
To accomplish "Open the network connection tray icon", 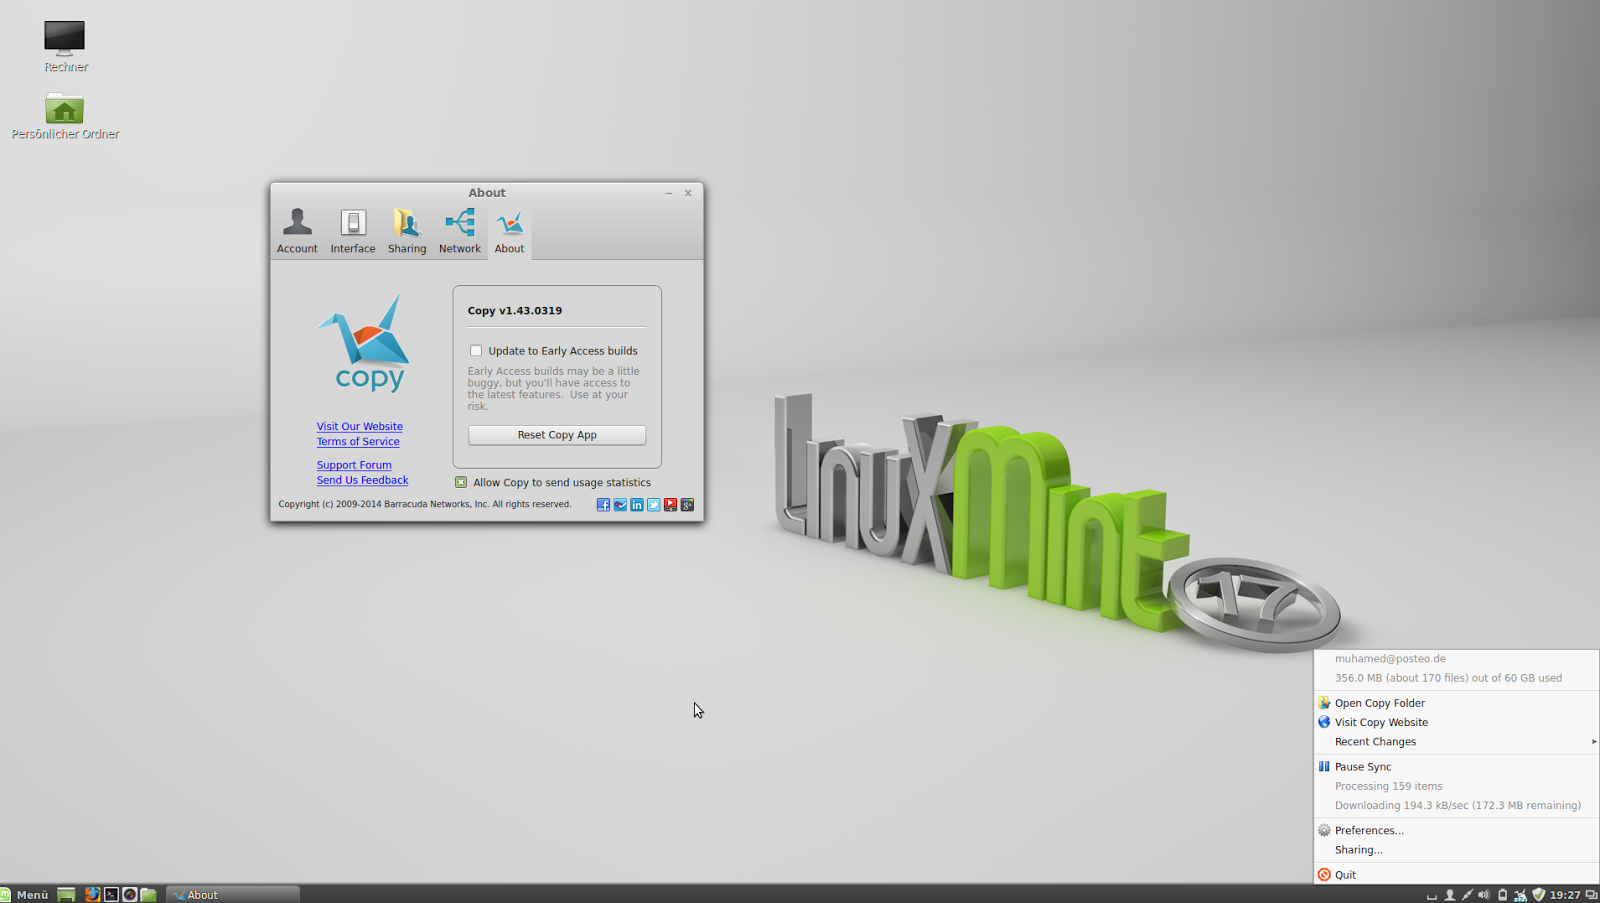I will point(1467,895).
